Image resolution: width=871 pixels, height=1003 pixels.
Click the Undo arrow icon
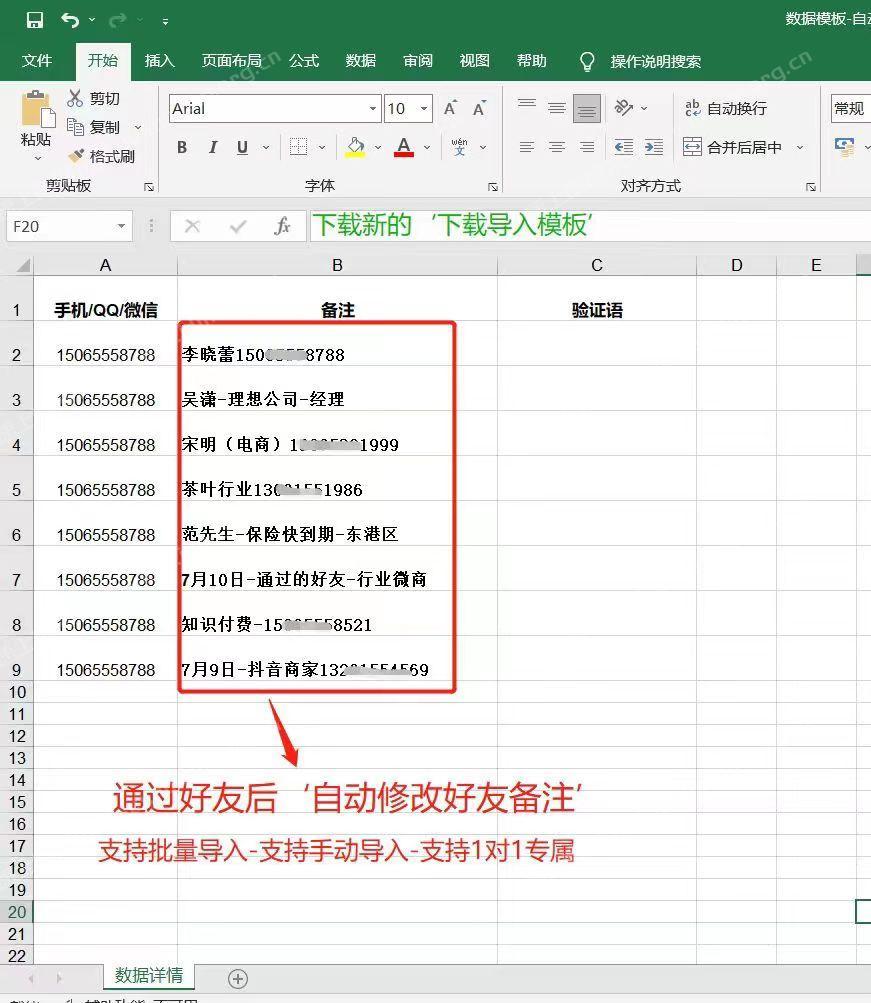[70, 20]
